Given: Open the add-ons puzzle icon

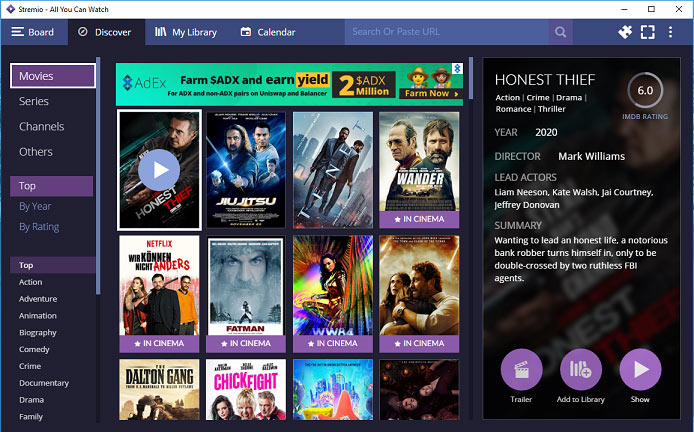Looking at the screenshot, I should [625, 32].
